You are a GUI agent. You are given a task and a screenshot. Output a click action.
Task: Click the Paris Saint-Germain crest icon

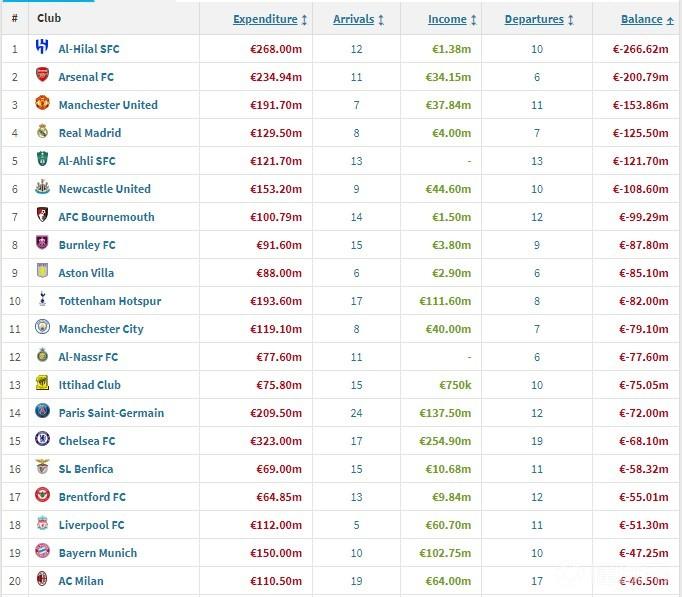coord(42,412)
